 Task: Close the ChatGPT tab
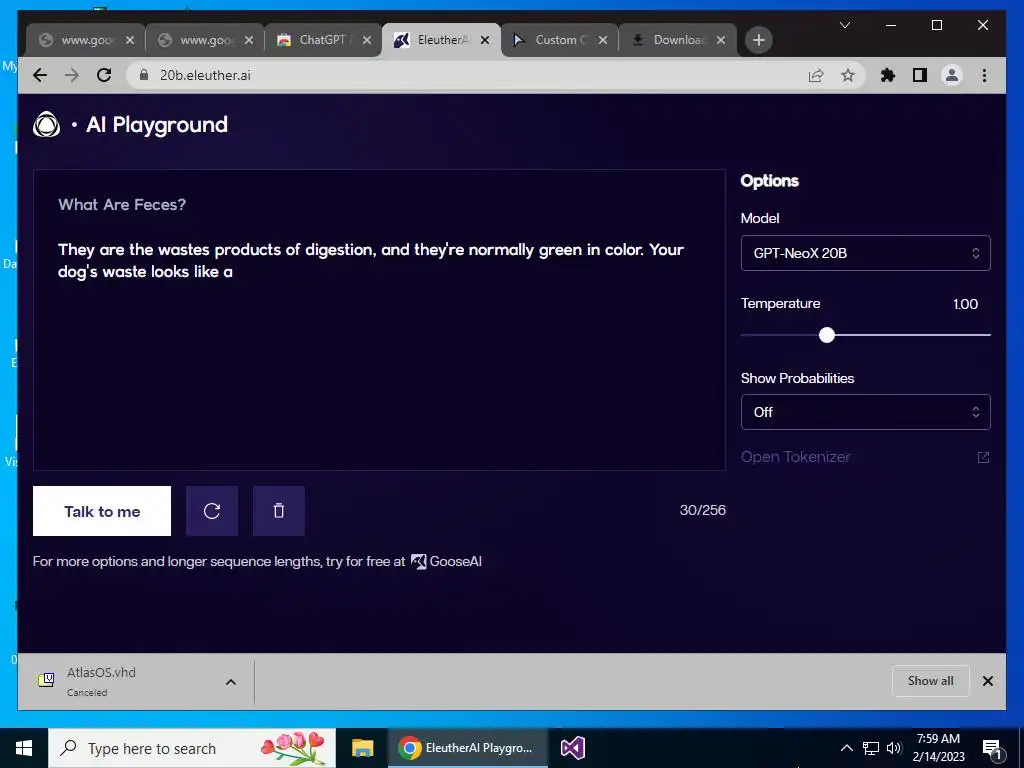(366, 40)
